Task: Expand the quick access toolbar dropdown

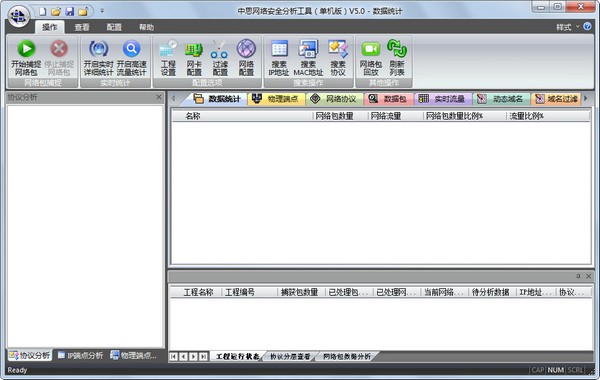Action: pos(102,11)
